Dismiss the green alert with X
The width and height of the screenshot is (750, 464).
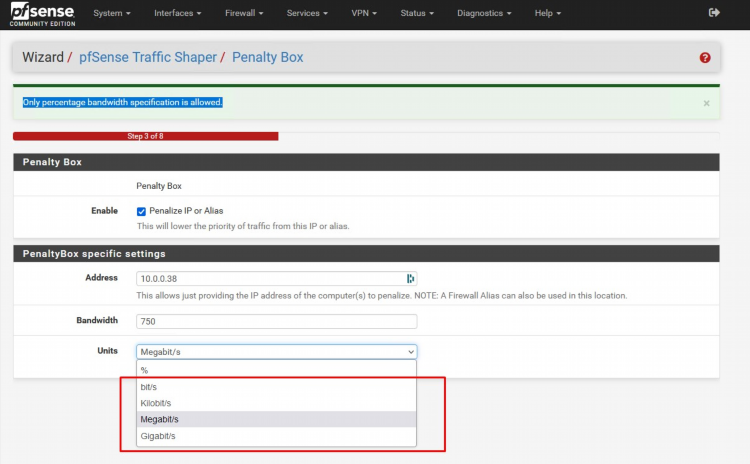(x=706, y=103)
